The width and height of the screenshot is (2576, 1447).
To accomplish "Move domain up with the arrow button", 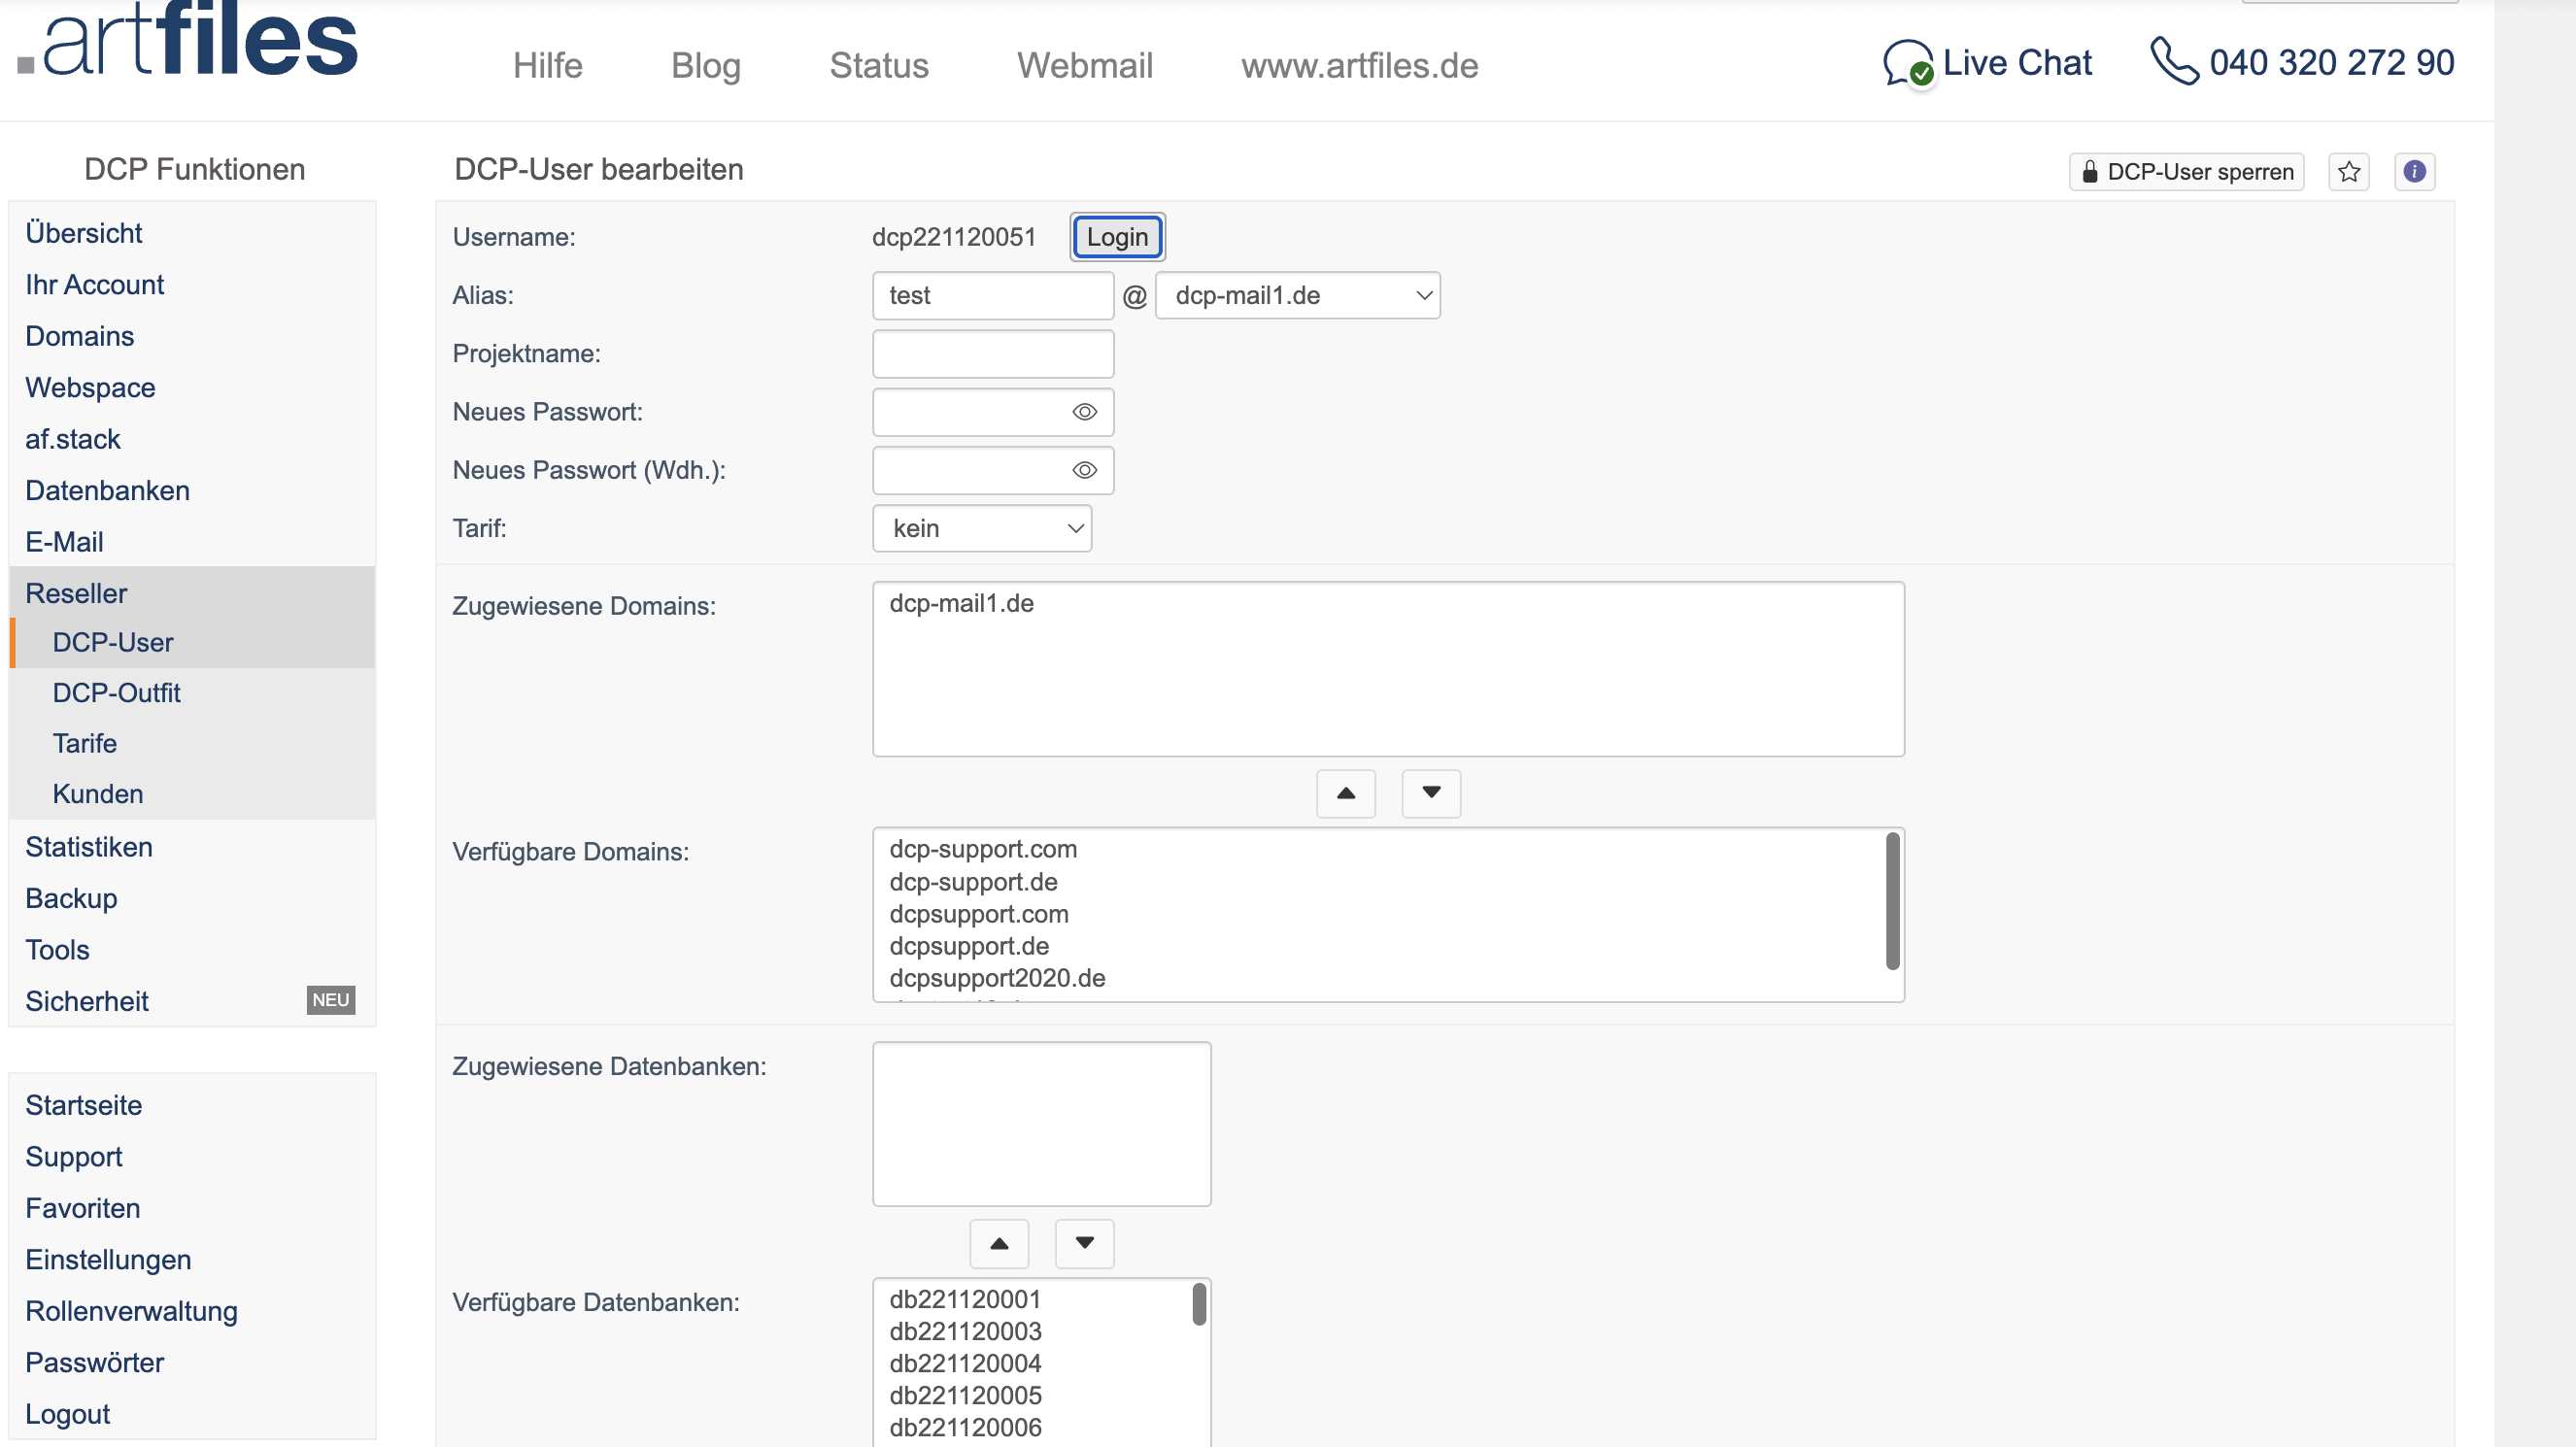I will (x=1346, y=793).
